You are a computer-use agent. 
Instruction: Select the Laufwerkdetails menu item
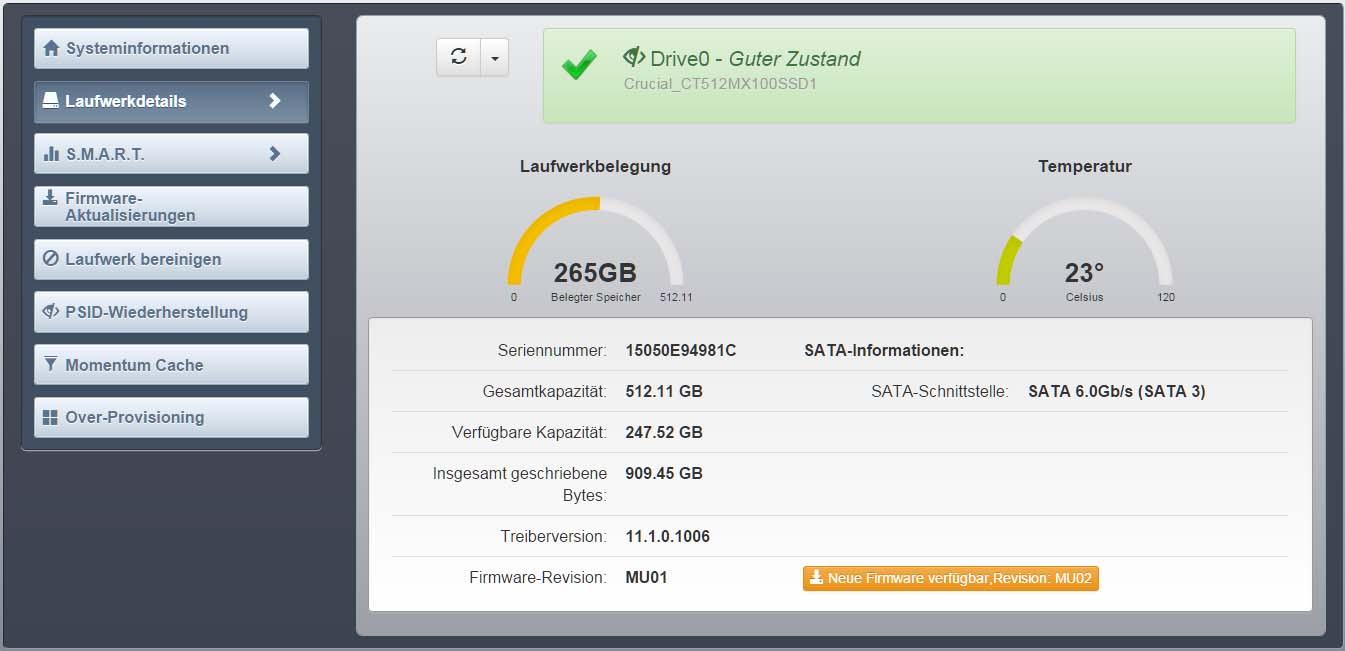click(171, 101)
